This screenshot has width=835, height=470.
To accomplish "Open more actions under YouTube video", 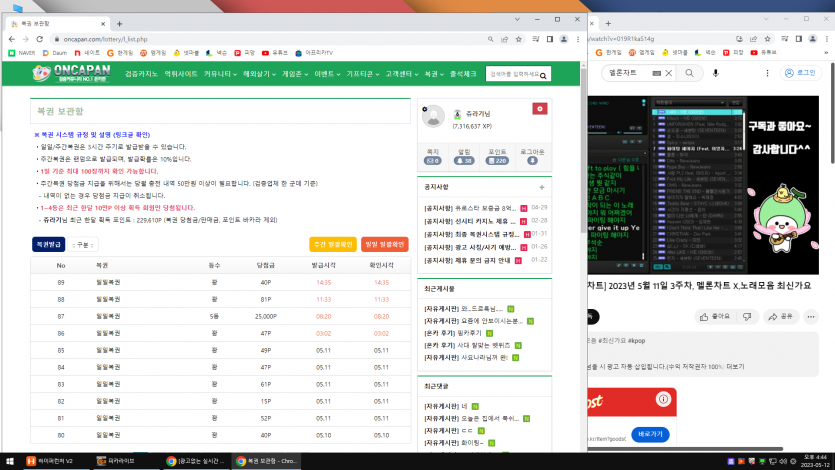I will click(x=811, y=317).
